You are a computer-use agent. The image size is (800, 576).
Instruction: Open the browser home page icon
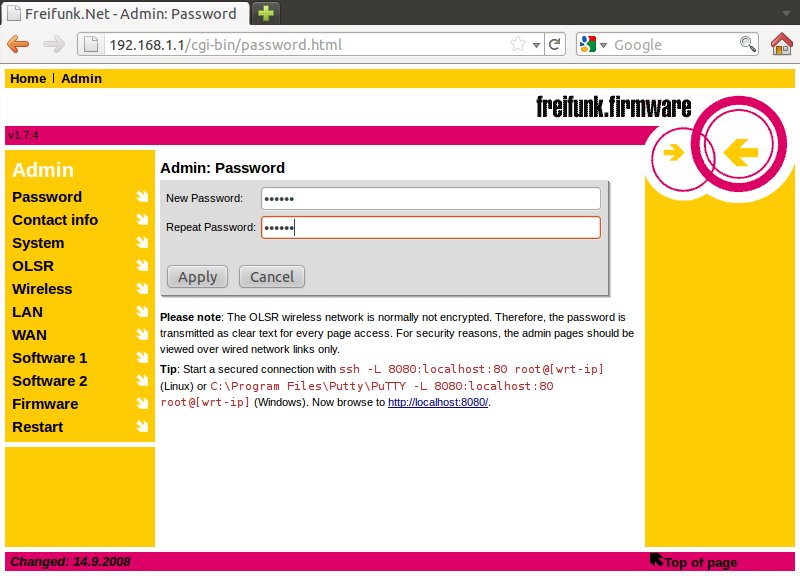tap(782, 44)
